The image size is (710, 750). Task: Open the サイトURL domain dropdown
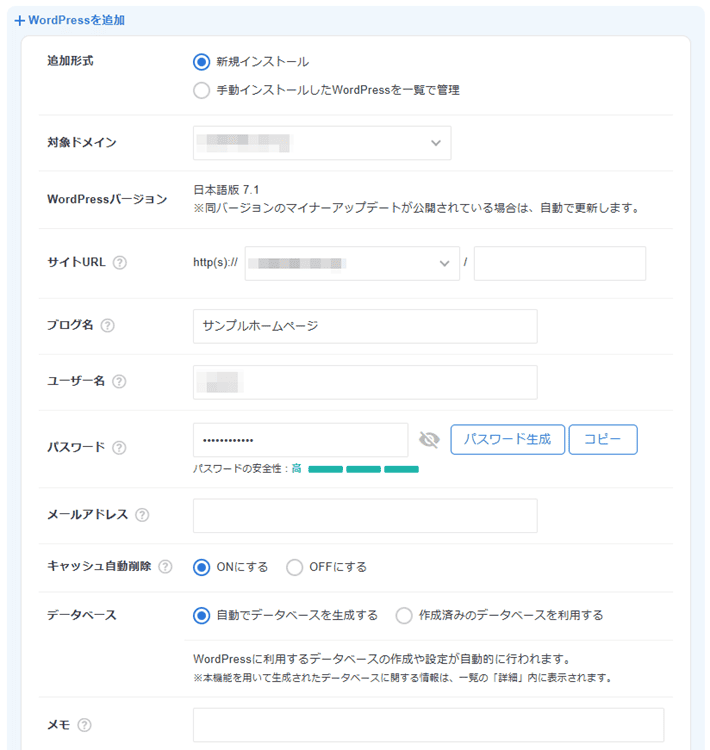tap(352, 264)
